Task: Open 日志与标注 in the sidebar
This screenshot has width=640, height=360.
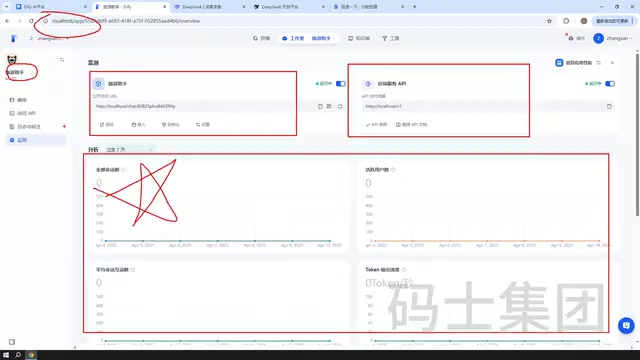Action: (x=35, y=127)
